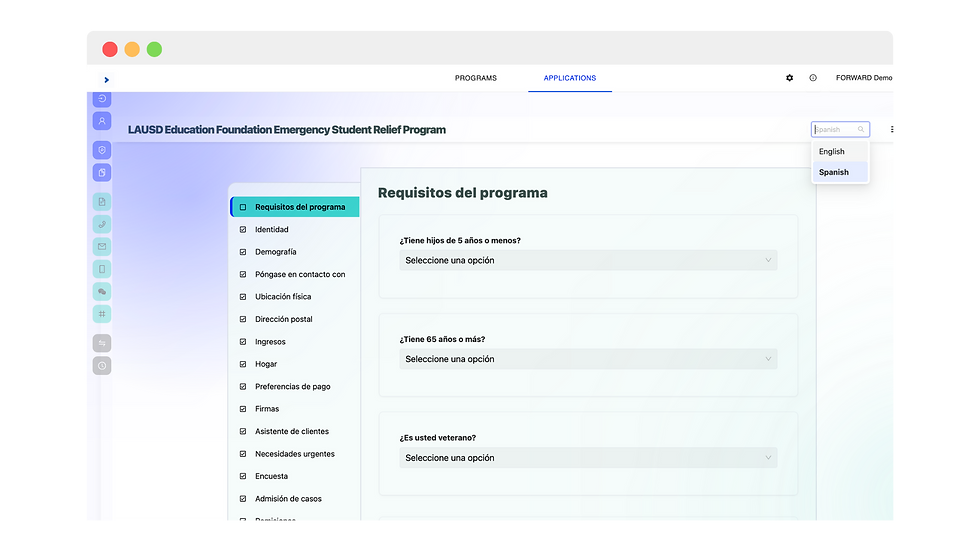
Task: Toggle checkbox beside Ubicación física
Action: 243,297
